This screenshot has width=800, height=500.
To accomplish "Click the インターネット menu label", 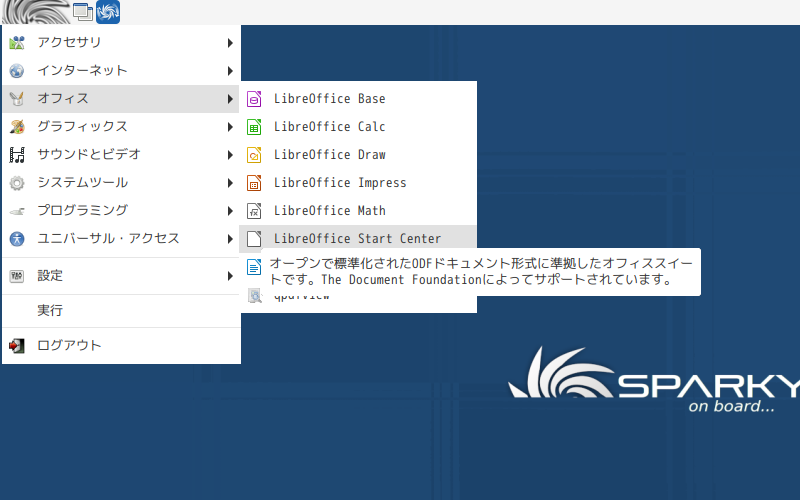I will (x=82, y=70).
